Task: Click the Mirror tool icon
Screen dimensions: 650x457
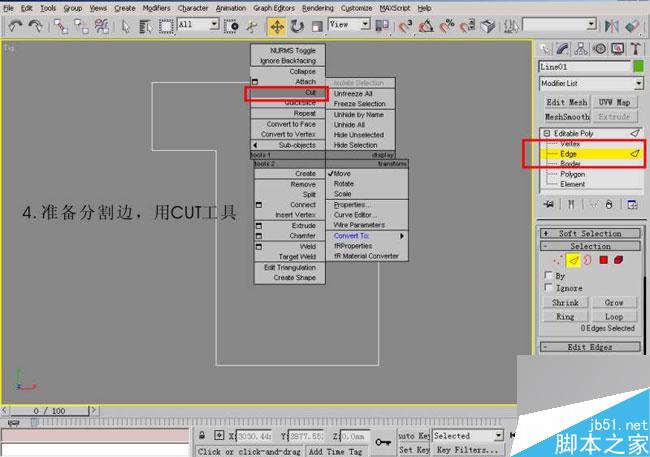Action: 611,26
